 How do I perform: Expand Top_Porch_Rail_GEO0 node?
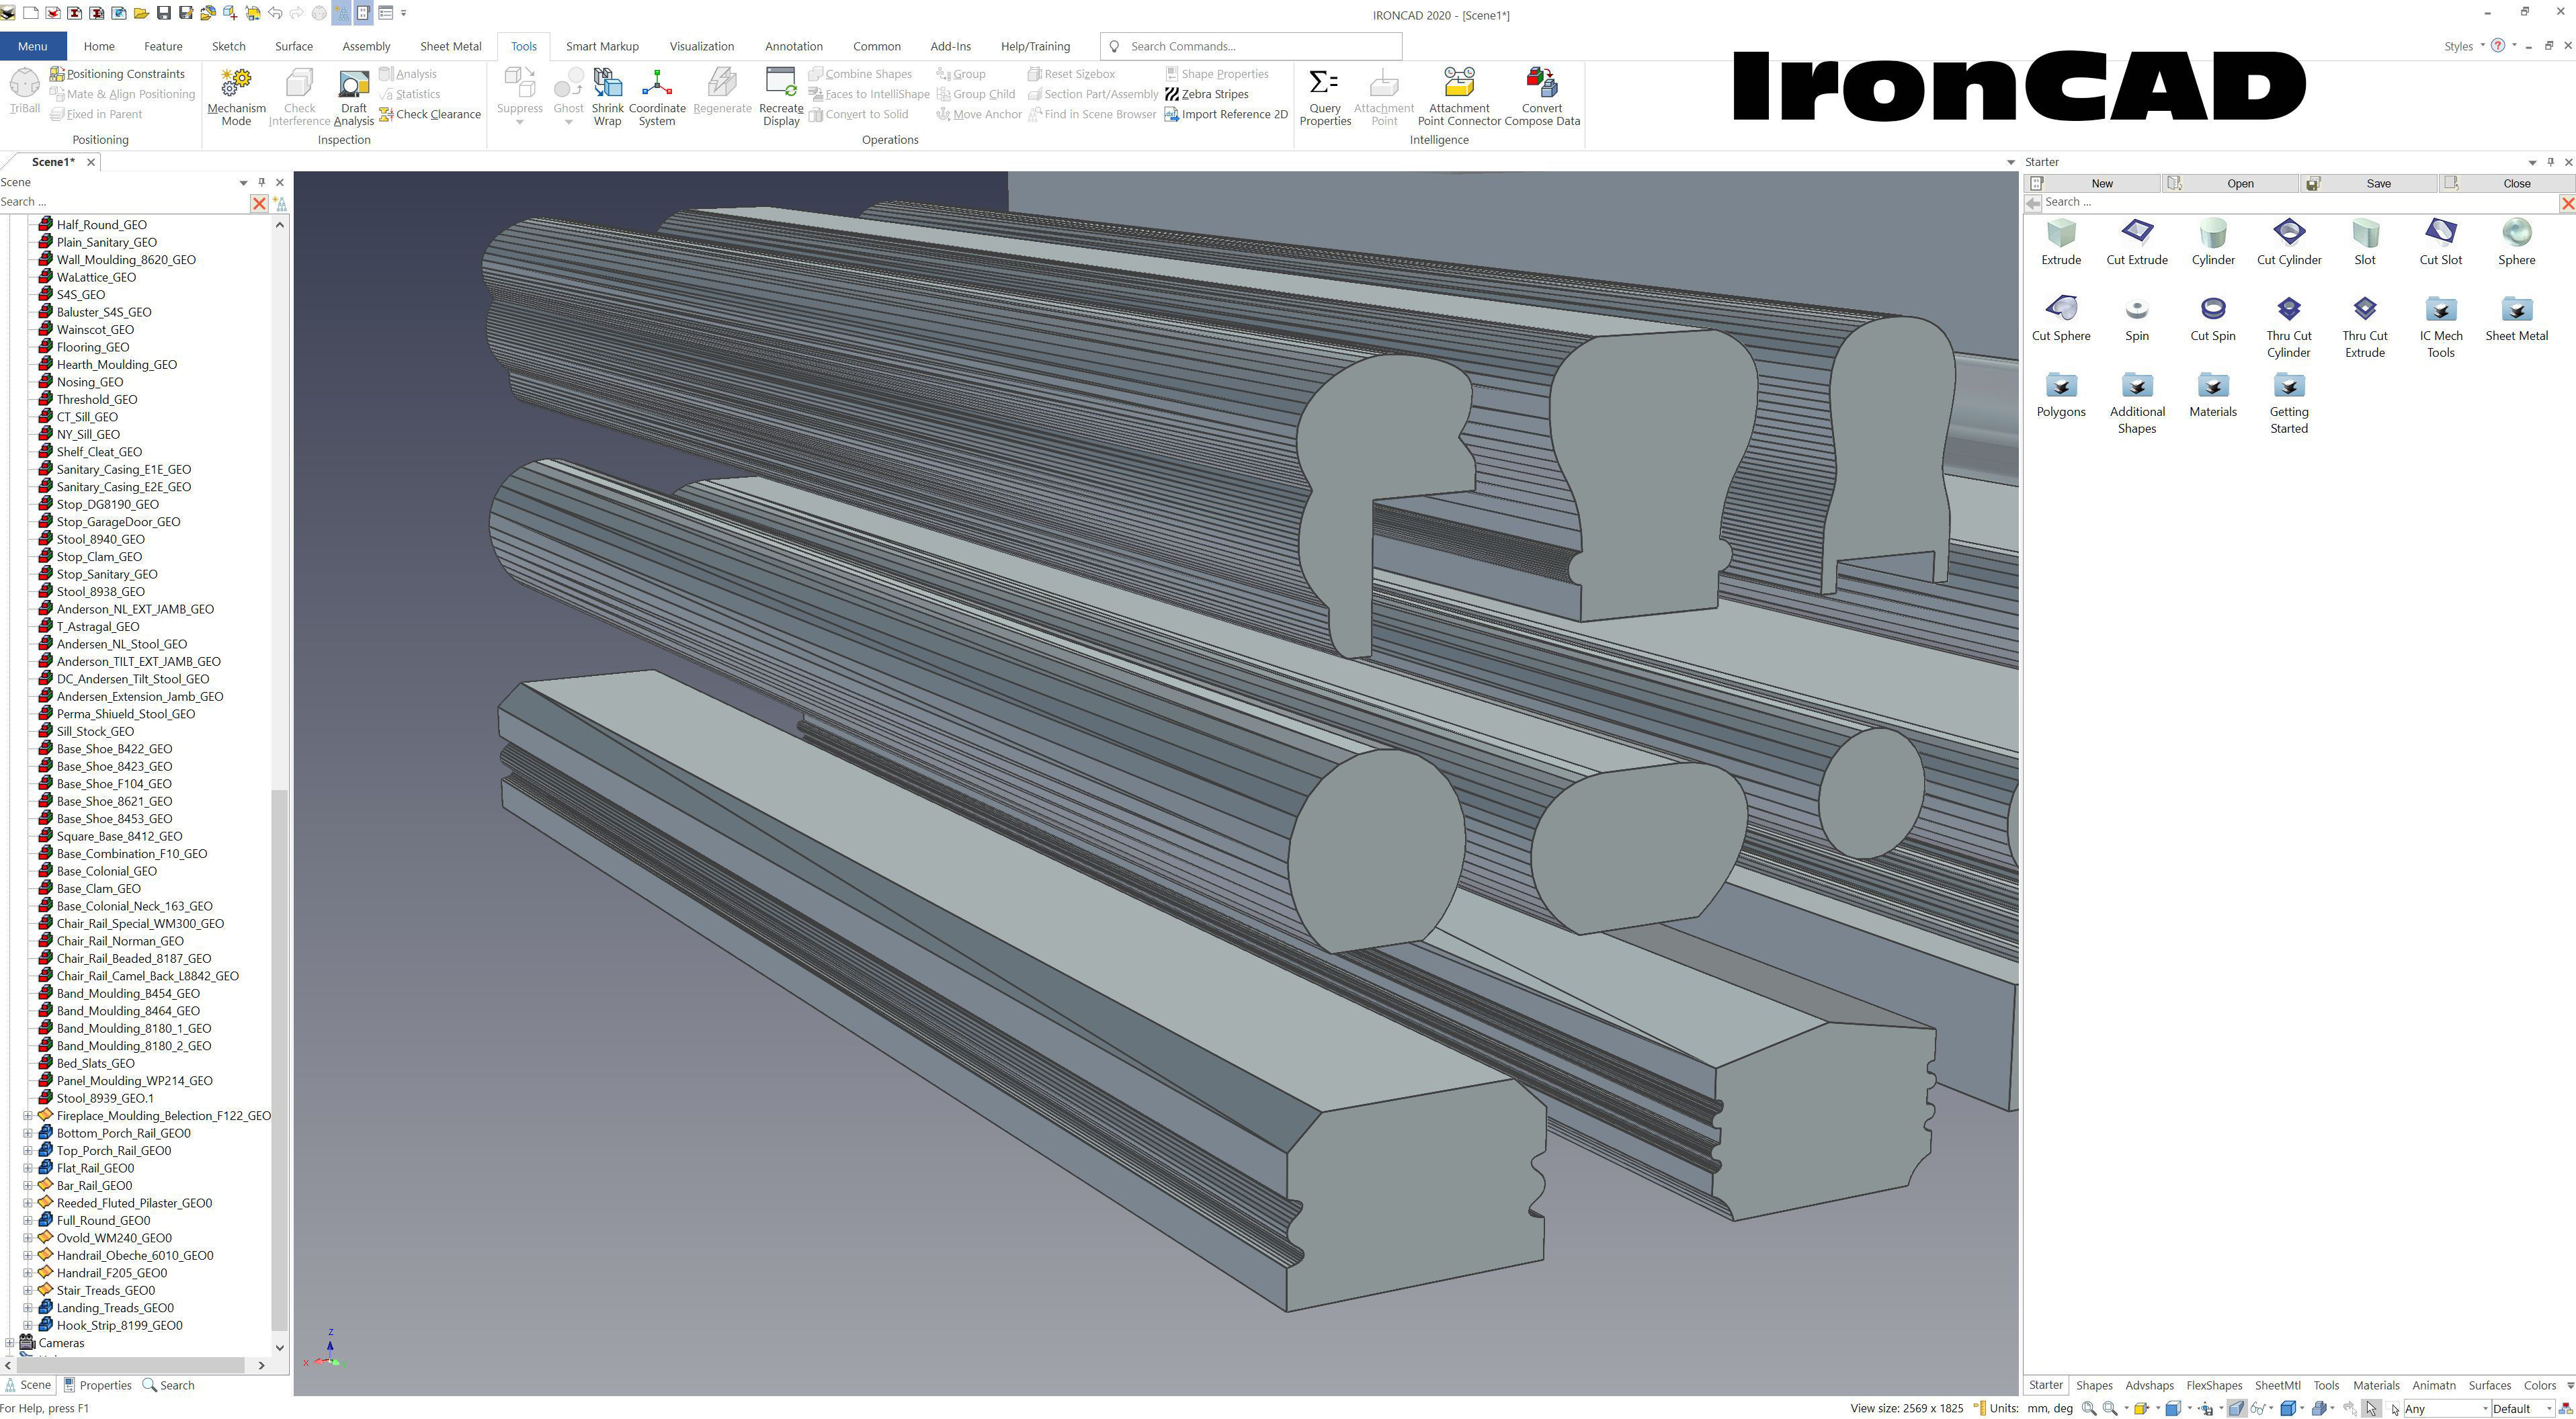(x=28, y=1151)
